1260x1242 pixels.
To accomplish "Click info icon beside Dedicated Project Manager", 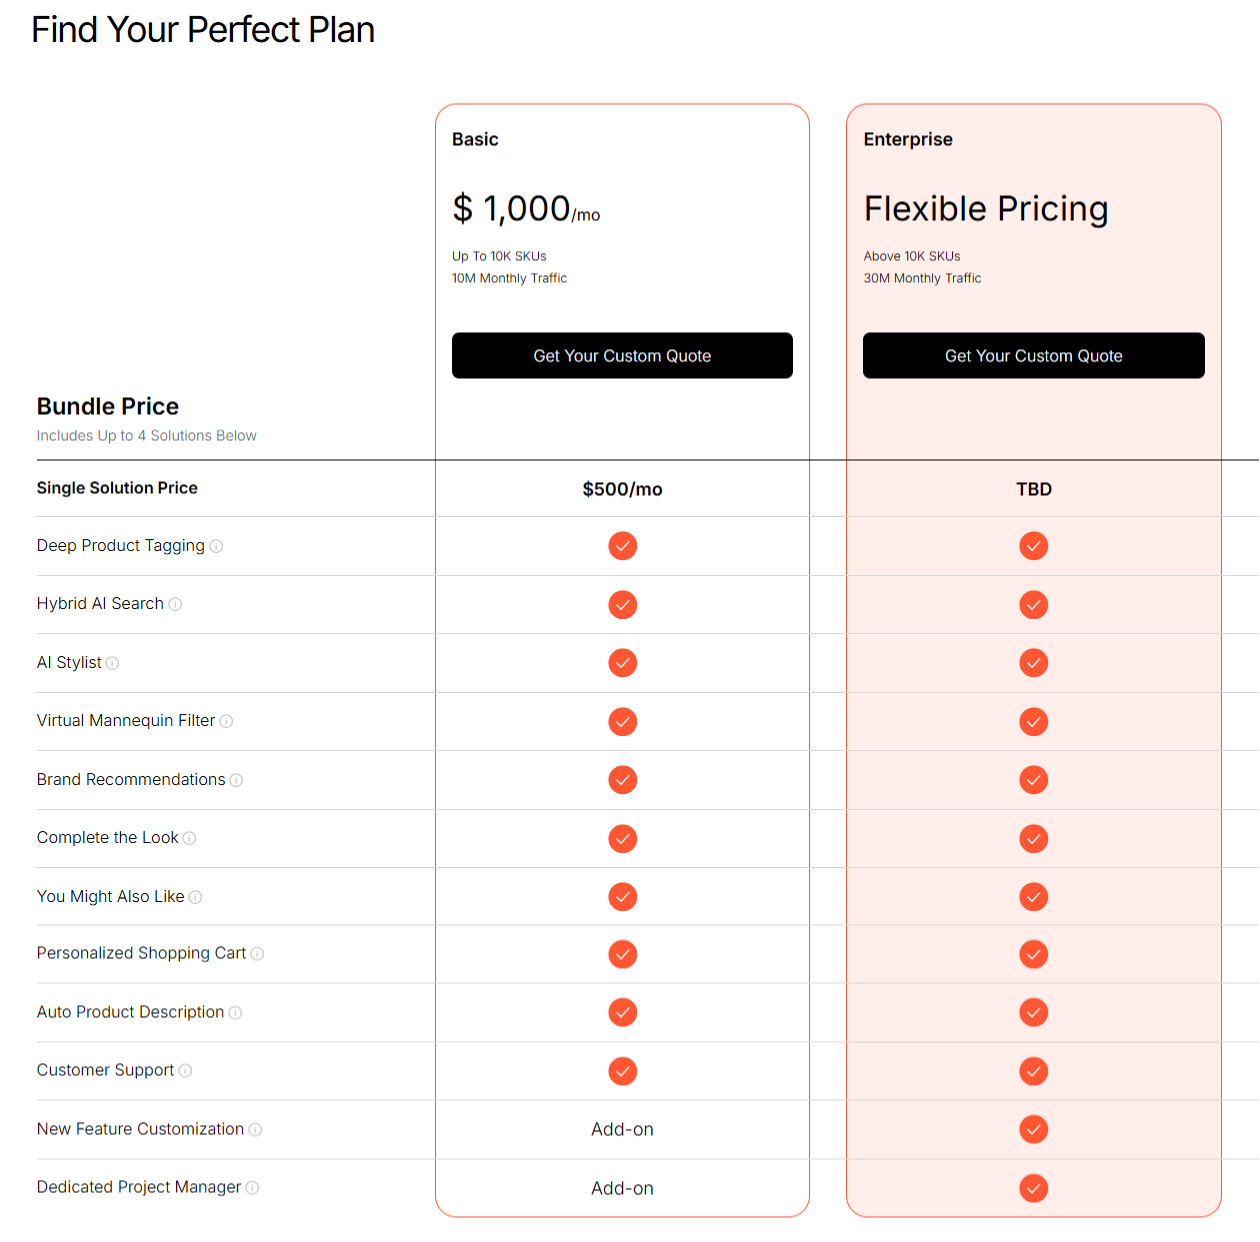I will (252, 1188).
